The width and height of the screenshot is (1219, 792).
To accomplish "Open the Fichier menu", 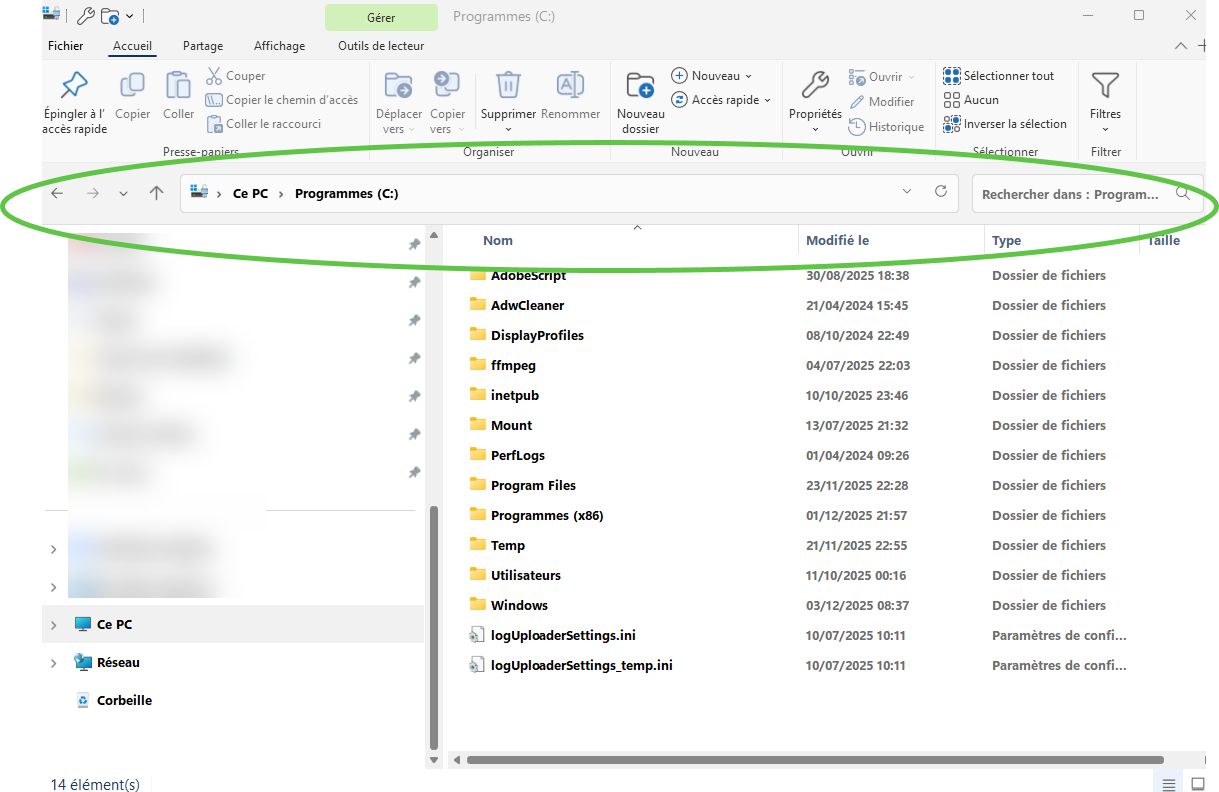I will [66, 46].
